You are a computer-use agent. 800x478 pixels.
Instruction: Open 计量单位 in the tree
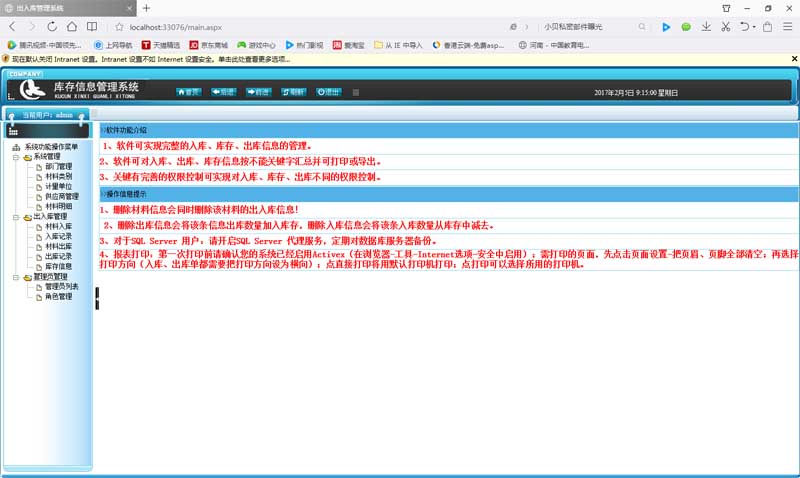59,187
